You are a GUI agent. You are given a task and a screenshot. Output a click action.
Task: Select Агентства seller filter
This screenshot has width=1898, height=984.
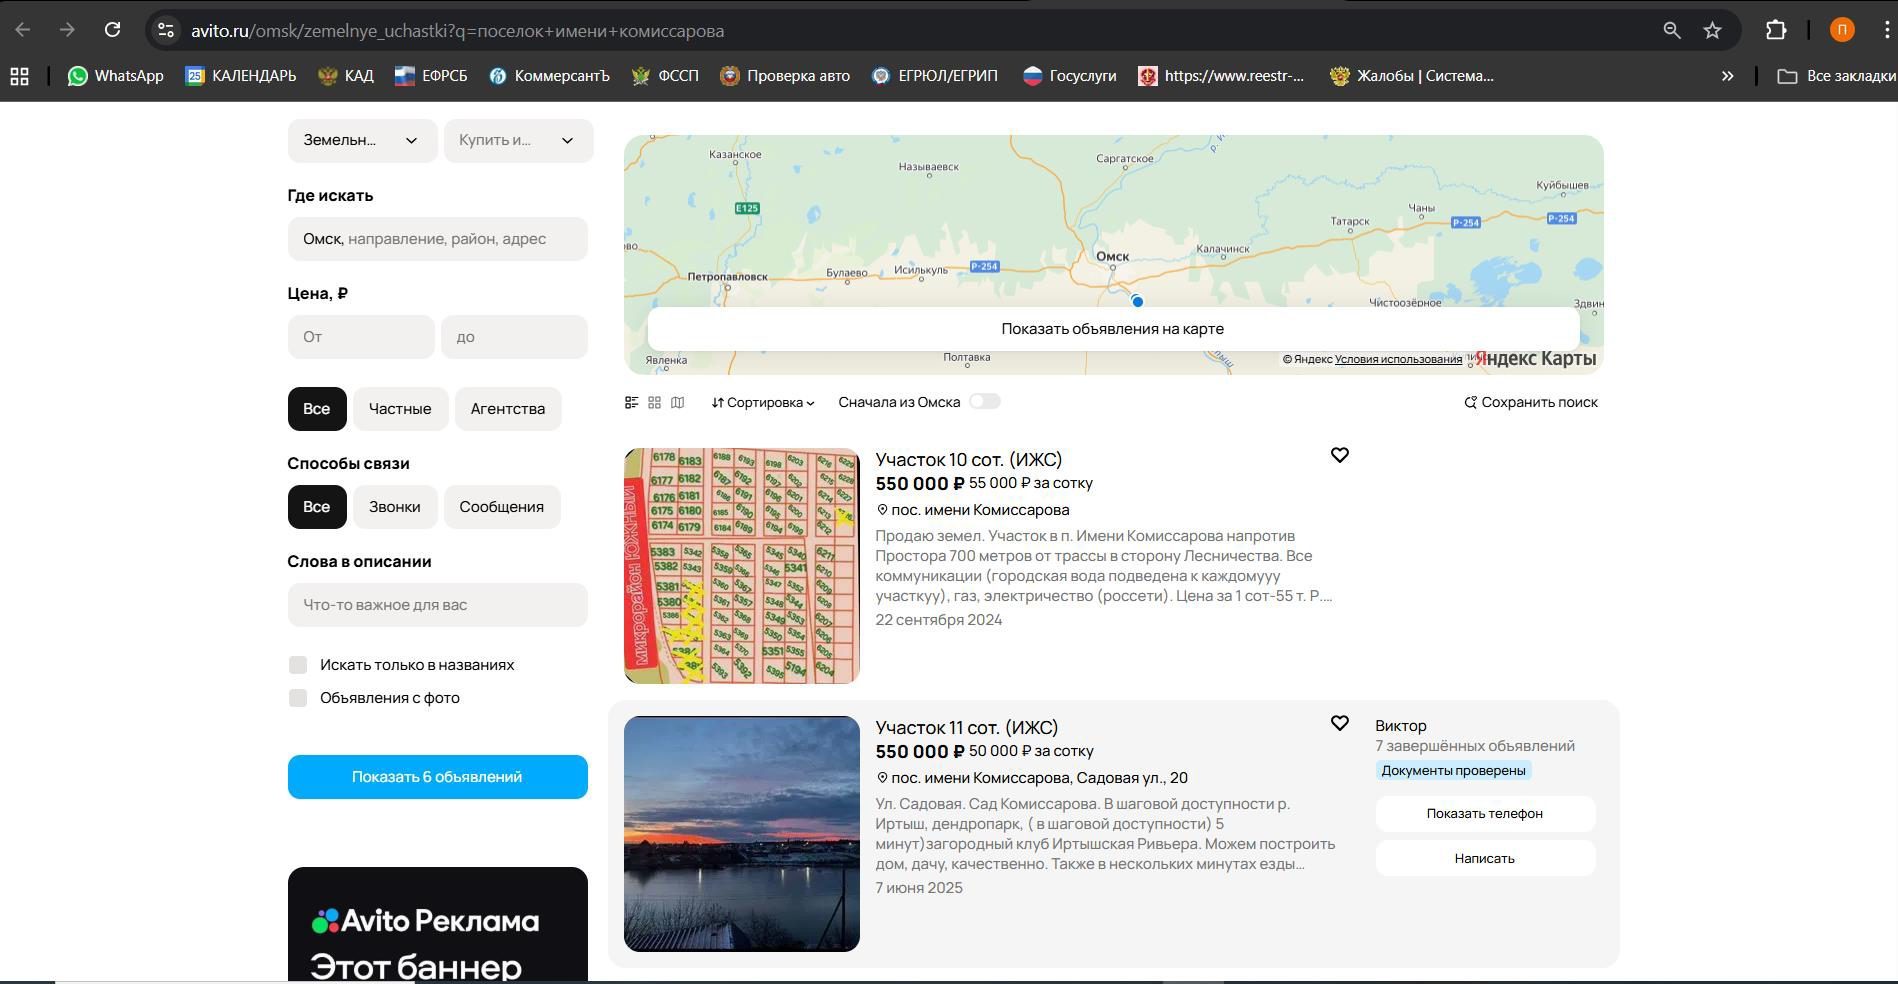tap(508, 409)
